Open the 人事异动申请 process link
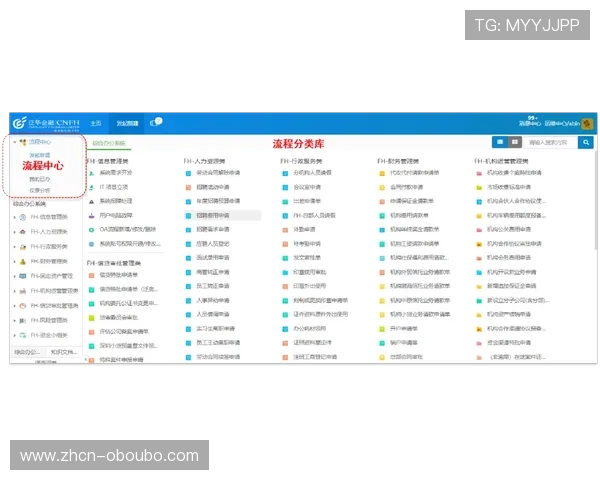The width and height of the screenshot is (600, 480). tap(213, 300)
